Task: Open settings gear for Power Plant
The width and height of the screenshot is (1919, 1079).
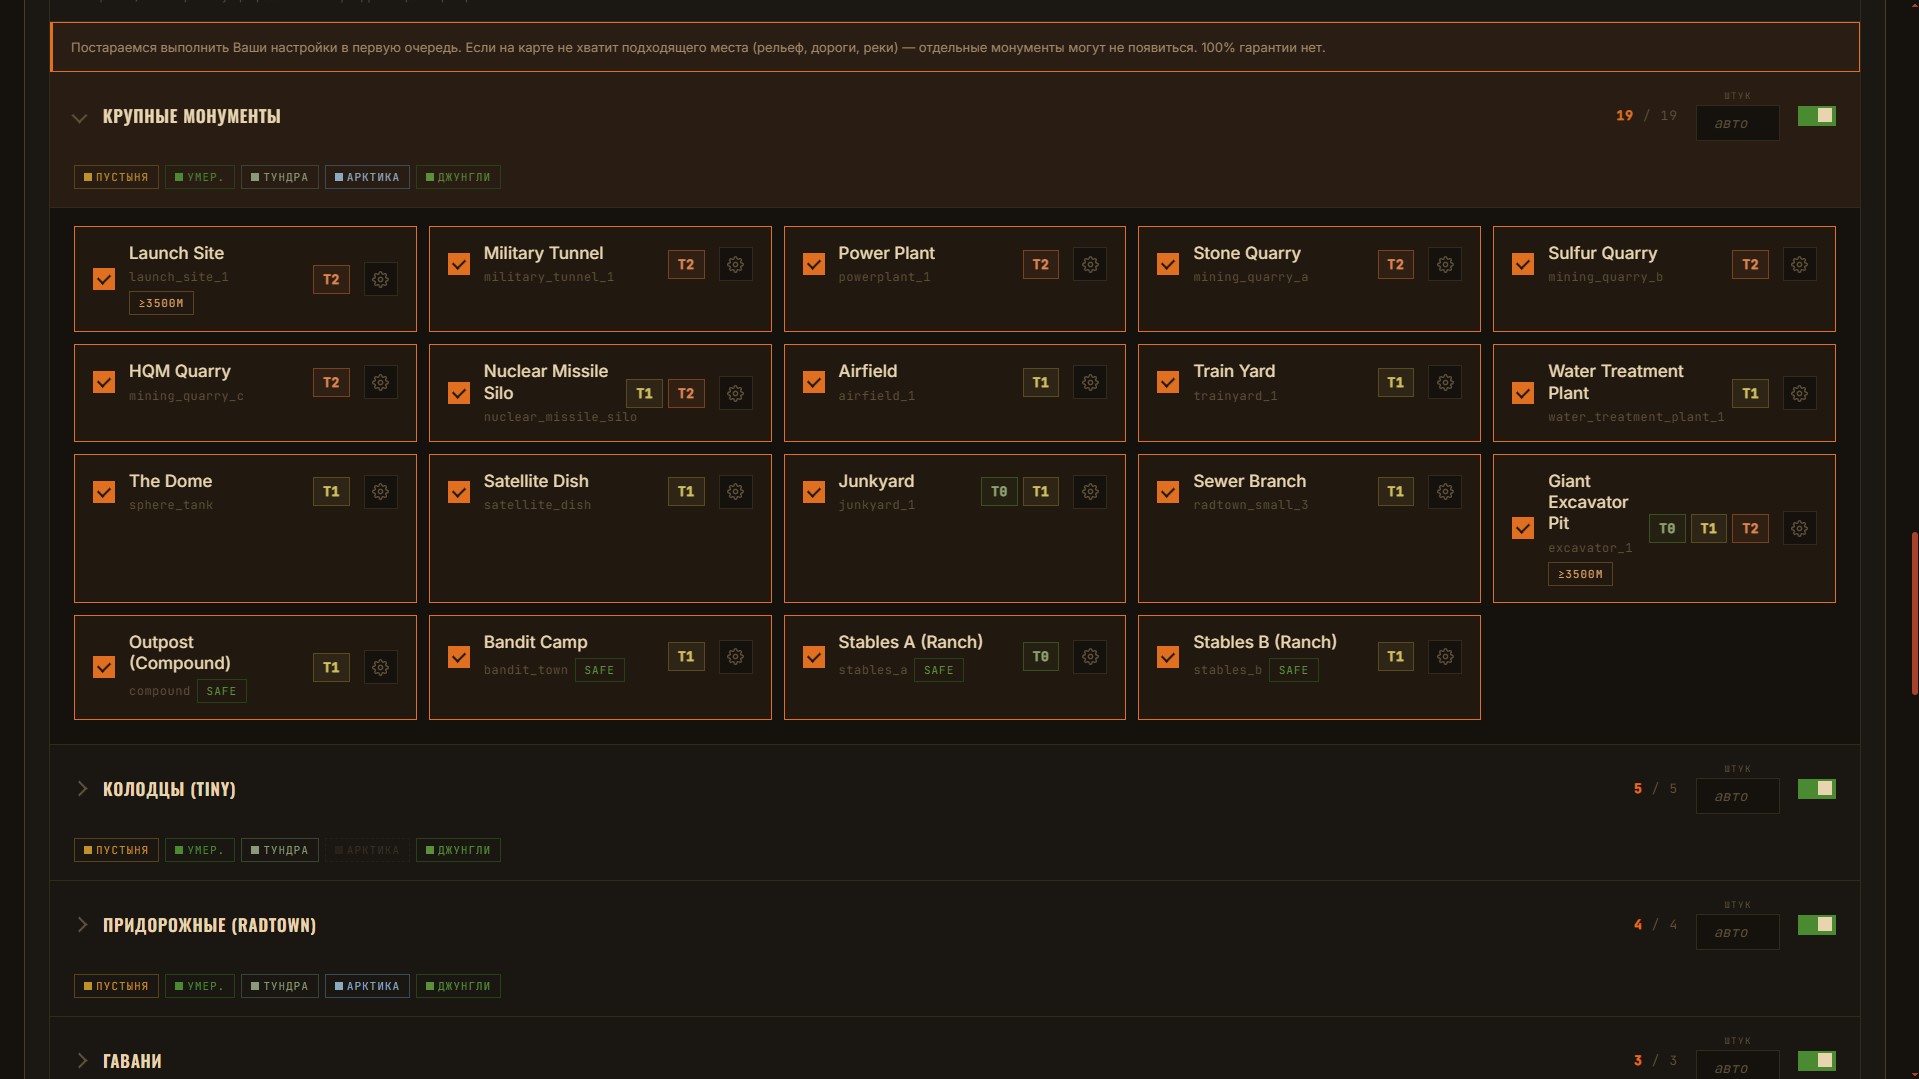Action: 1090,265
